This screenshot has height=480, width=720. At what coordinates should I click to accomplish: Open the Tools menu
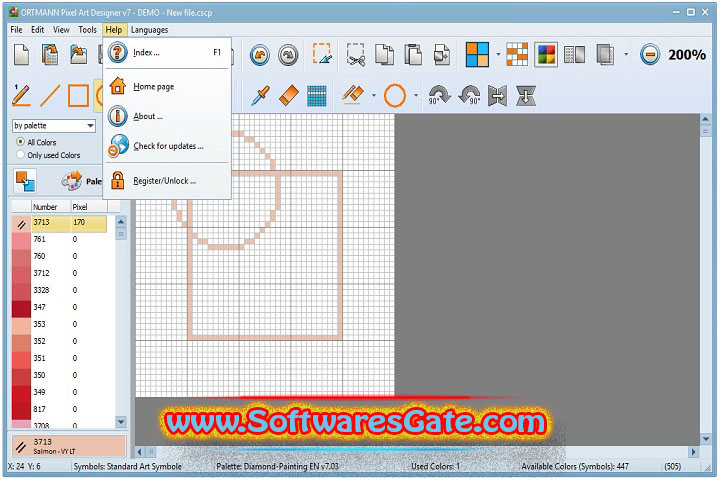(87, 30)
